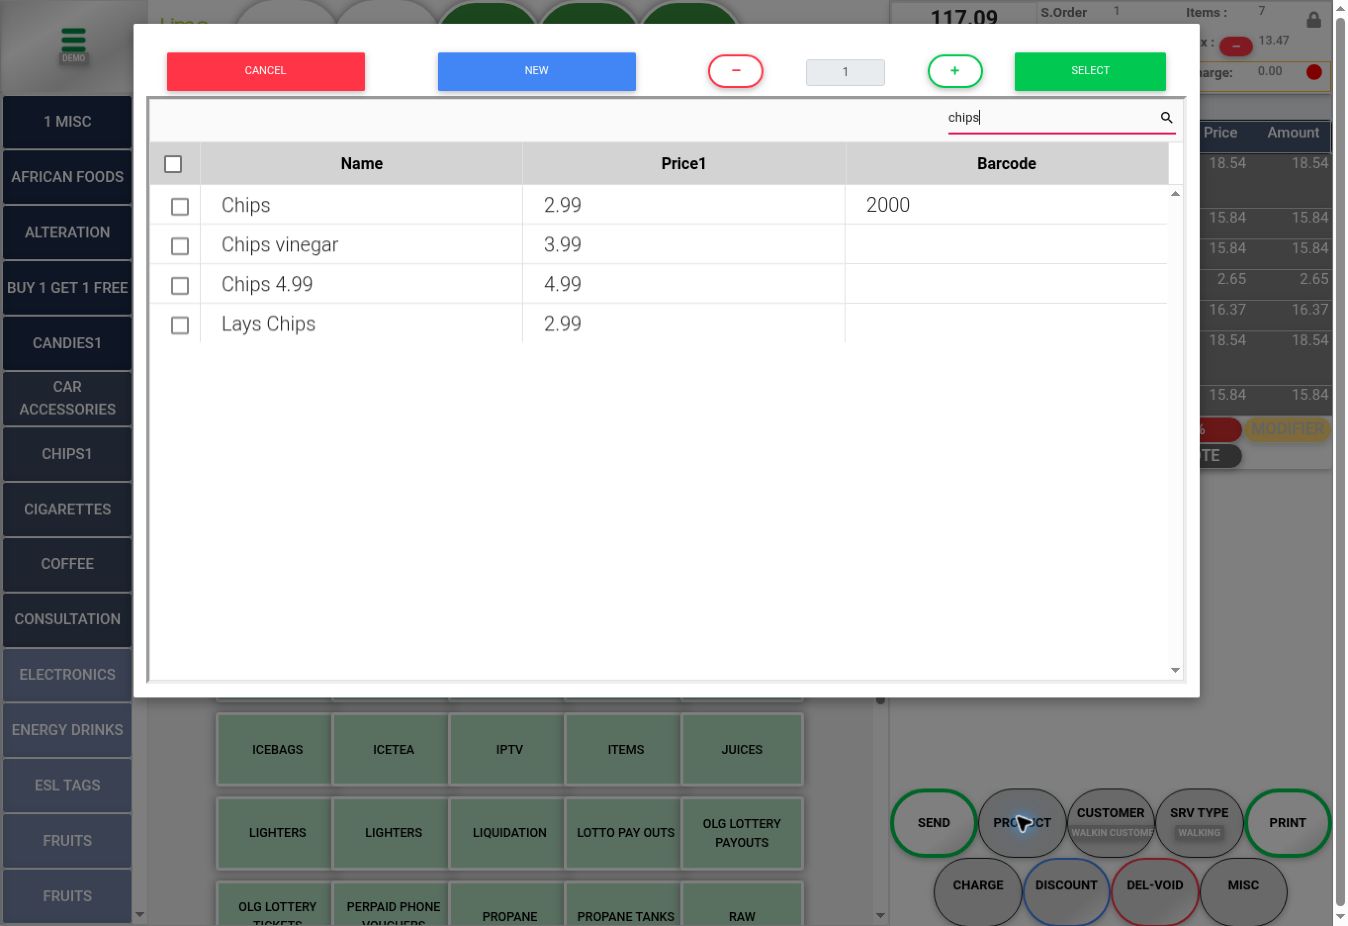Click the CUSTOMER walkin button
1348x926 pixels.
(x=1111, y=823)
